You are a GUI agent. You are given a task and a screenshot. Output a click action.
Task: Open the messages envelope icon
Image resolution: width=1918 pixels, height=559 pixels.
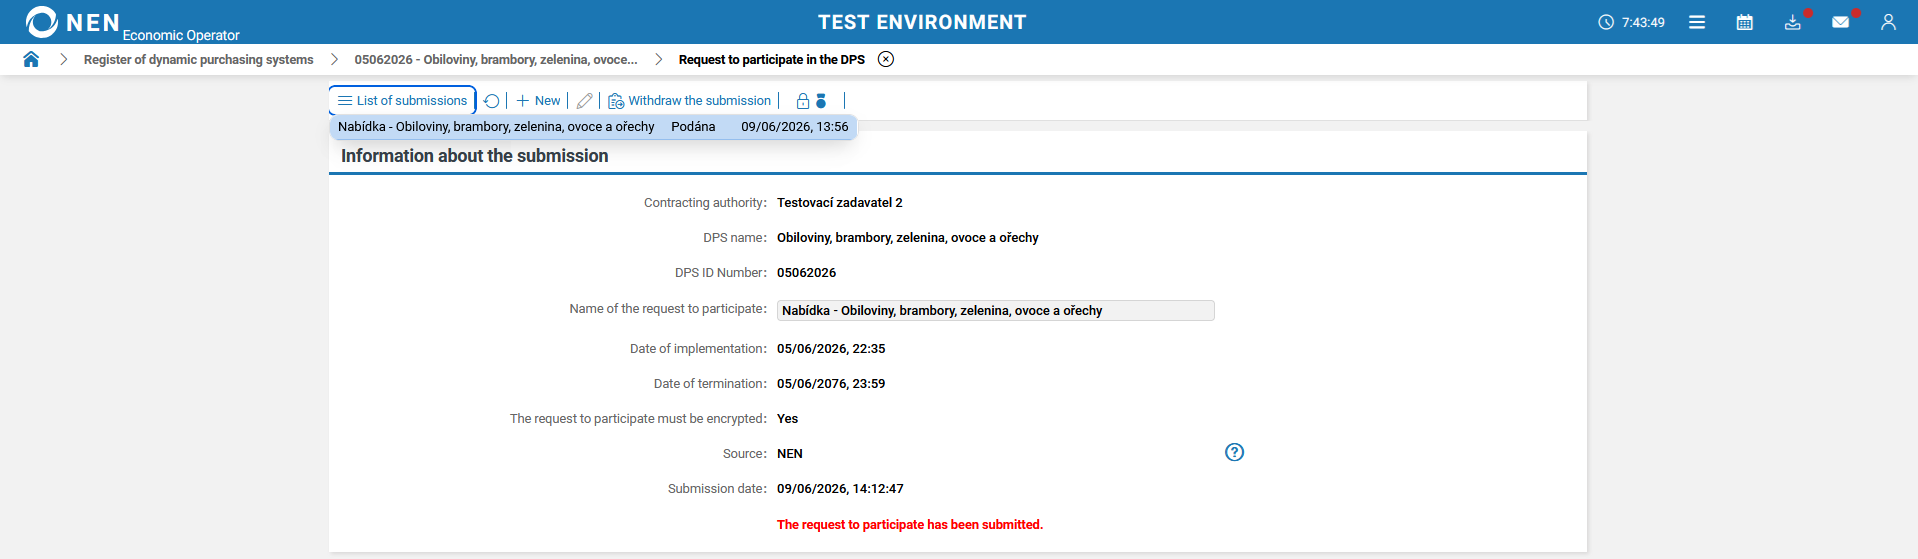click(x=1841, y=22)
